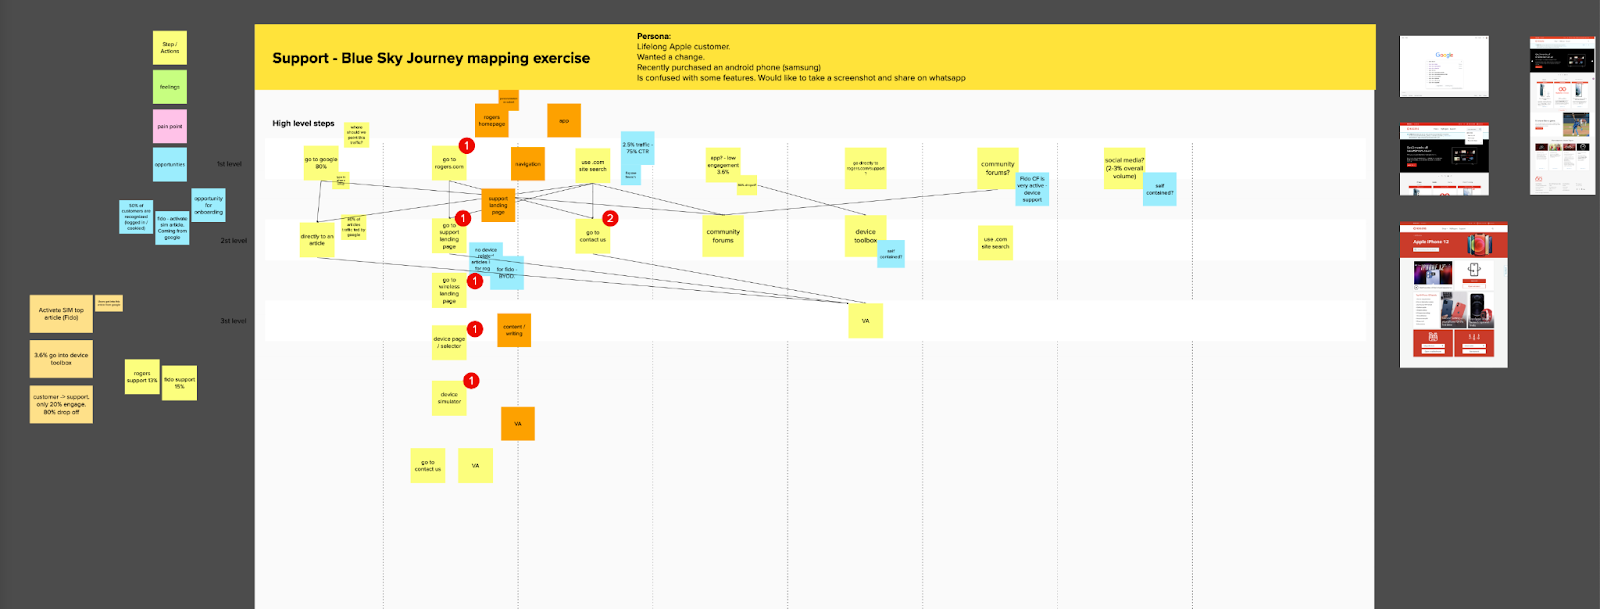The width and height of the screenshot is (1600, 609).
Task: Open the 'Apple iPhone 12' page screenshot thumbnail
Action: [1453, 295]
